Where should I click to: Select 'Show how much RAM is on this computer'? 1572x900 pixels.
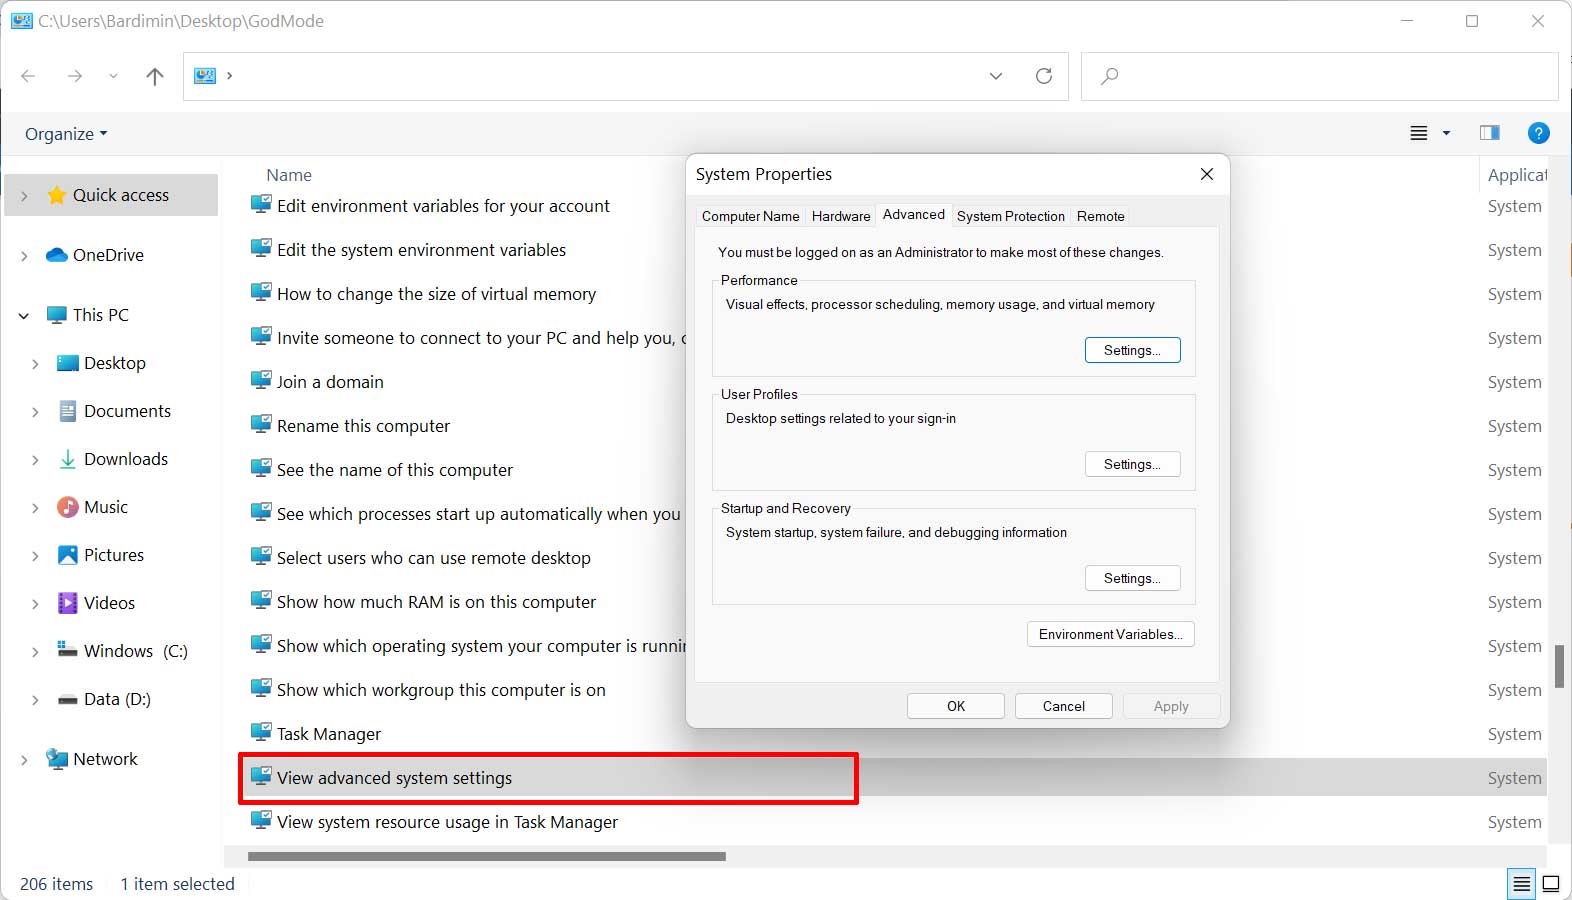coord(436,602)
